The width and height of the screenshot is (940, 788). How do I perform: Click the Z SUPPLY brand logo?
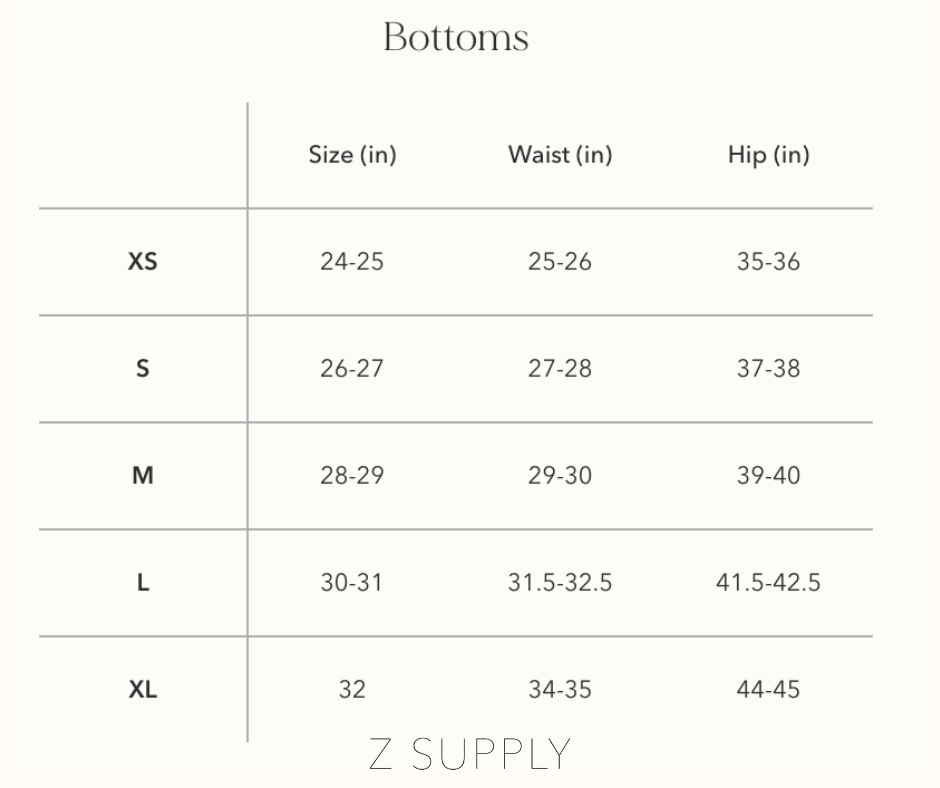(470, 754)
